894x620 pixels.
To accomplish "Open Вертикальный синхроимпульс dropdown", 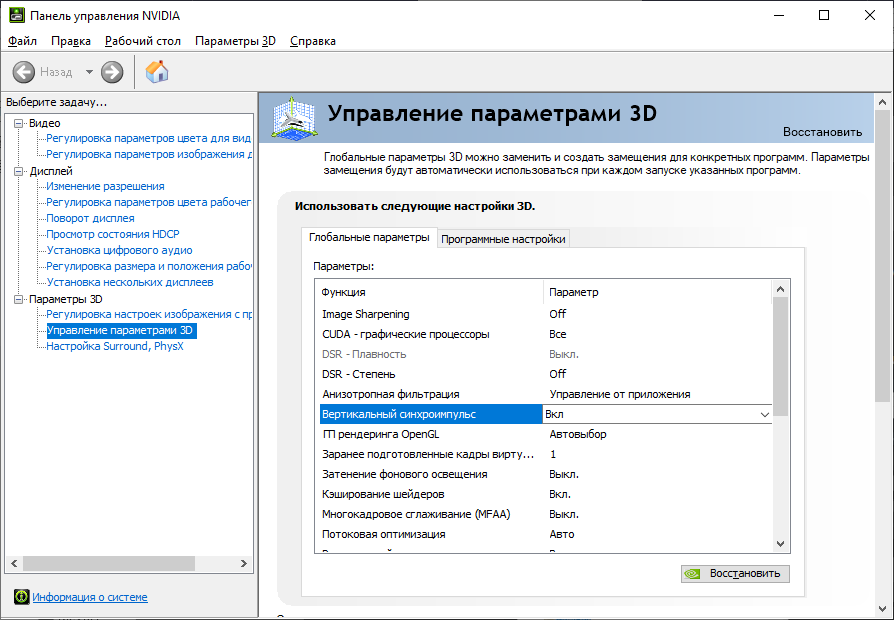I will [x=765, y=414].
